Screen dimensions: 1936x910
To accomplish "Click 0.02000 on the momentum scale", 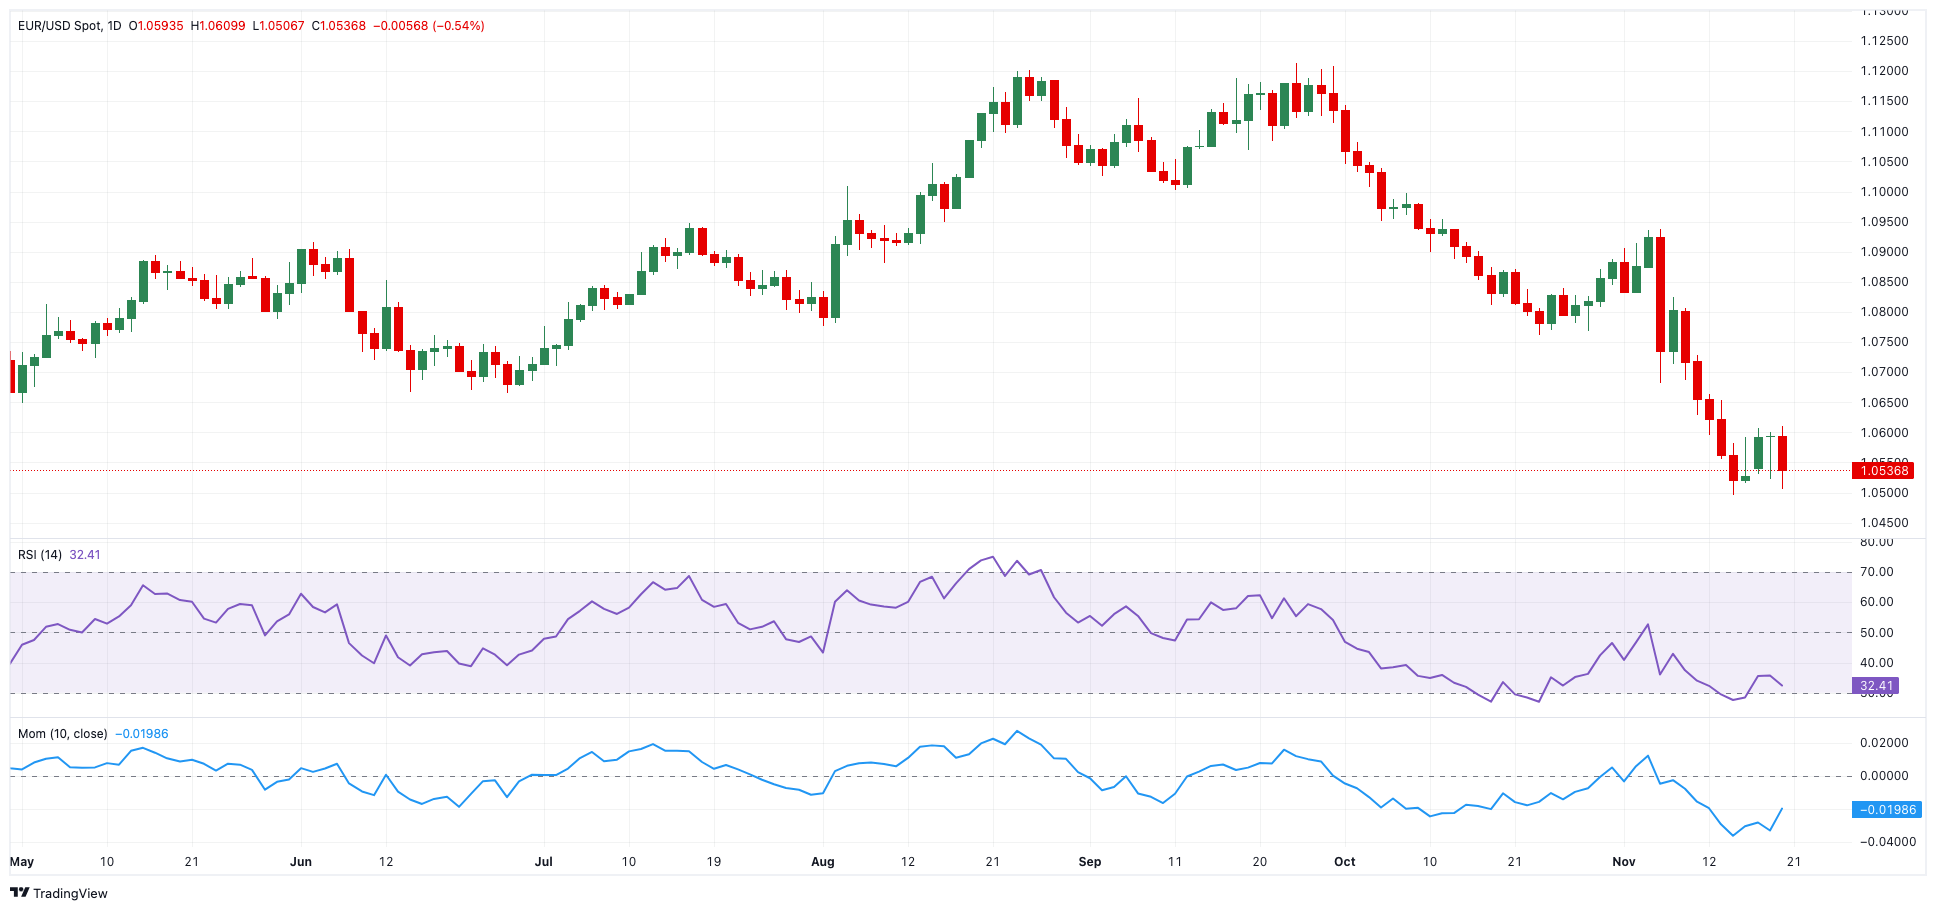I will coord(1884,743).
